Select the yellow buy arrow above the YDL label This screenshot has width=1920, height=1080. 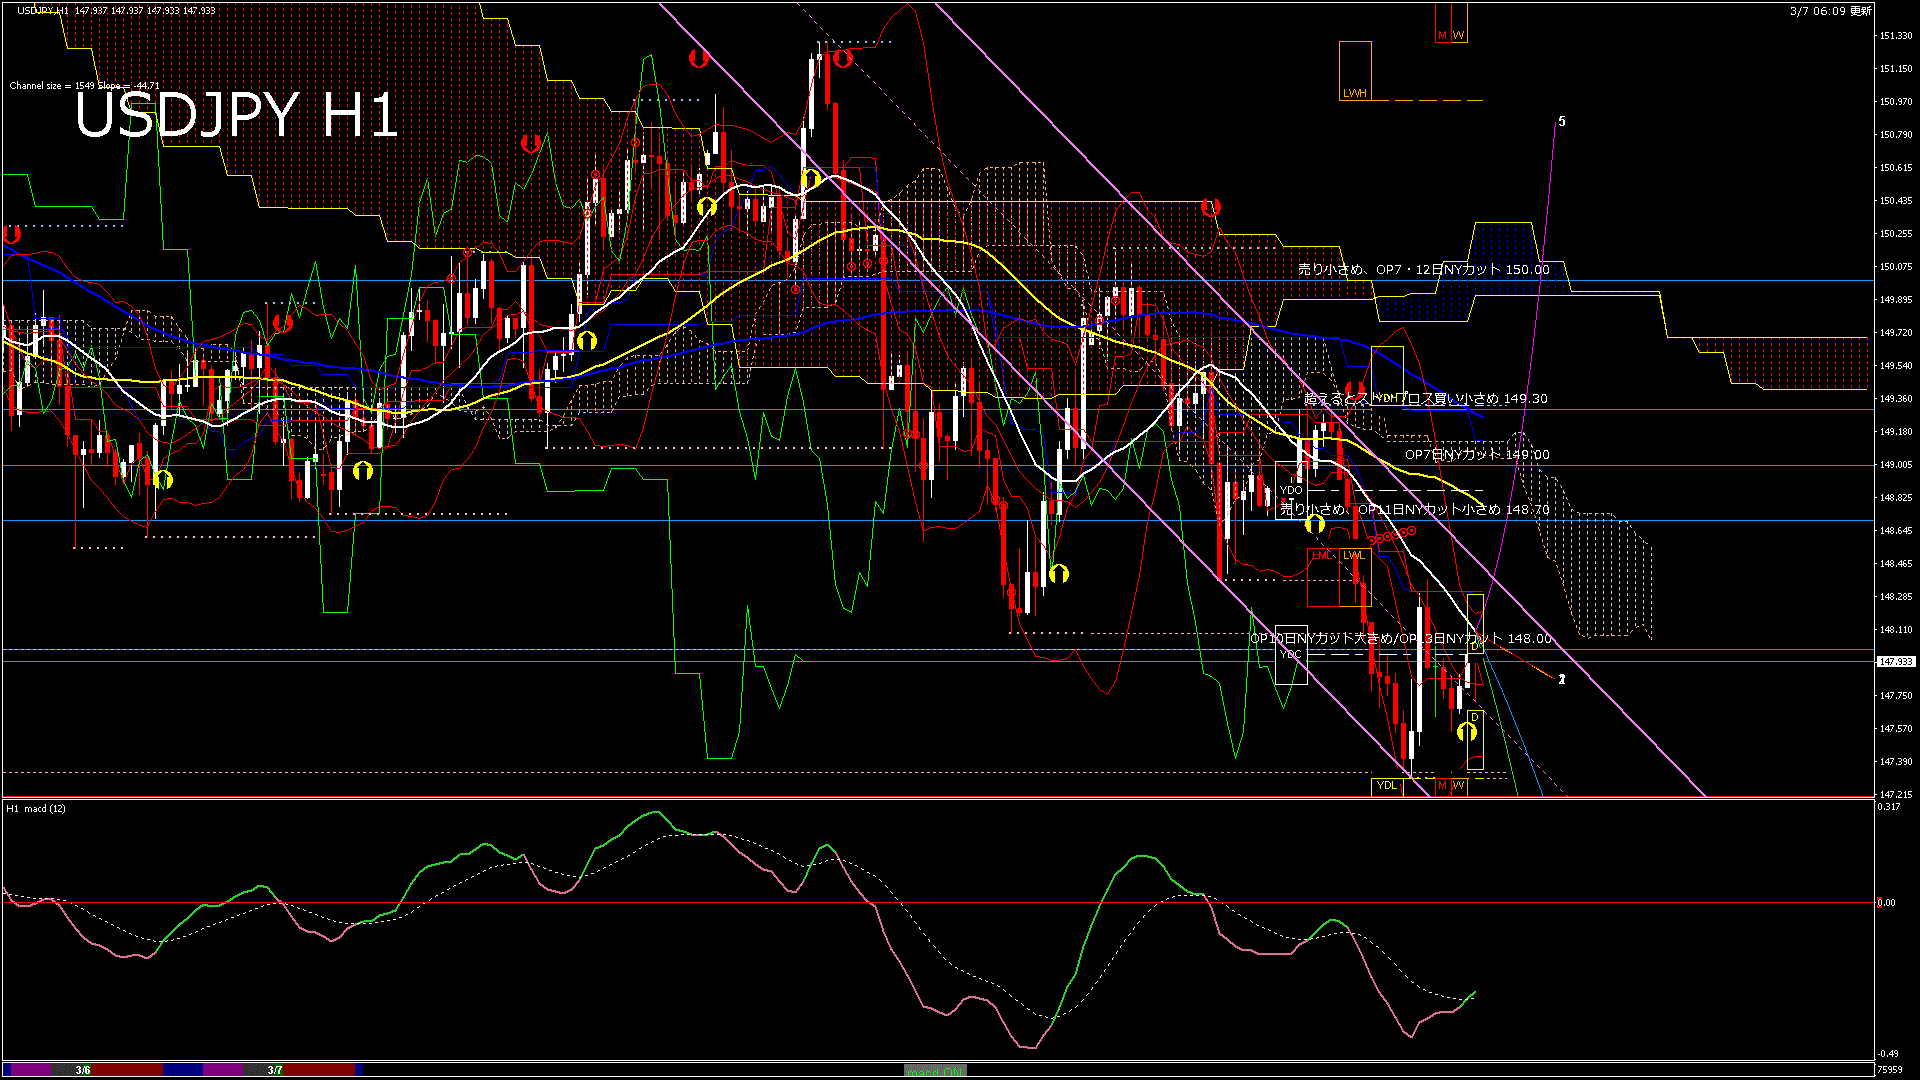(1467, 732)
